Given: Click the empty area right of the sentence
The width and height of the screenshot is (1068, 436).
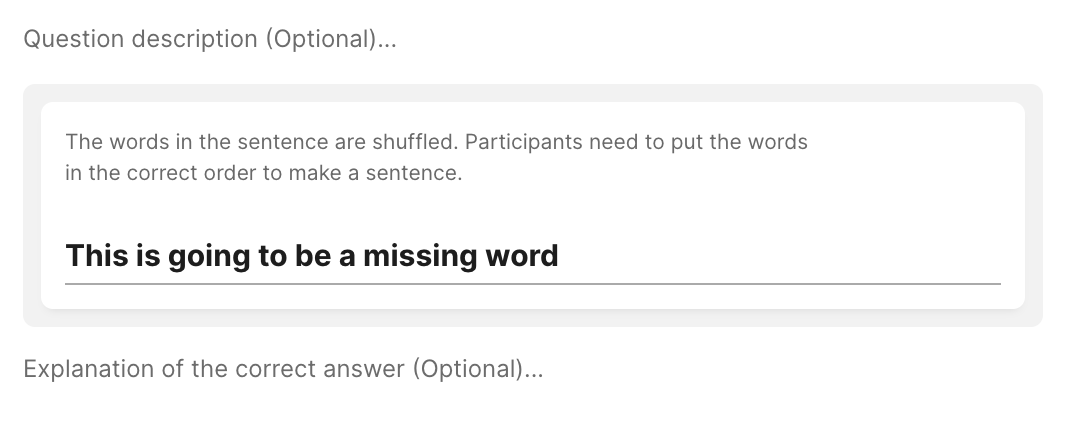Looking at the screenshot, I should (780, 256).
